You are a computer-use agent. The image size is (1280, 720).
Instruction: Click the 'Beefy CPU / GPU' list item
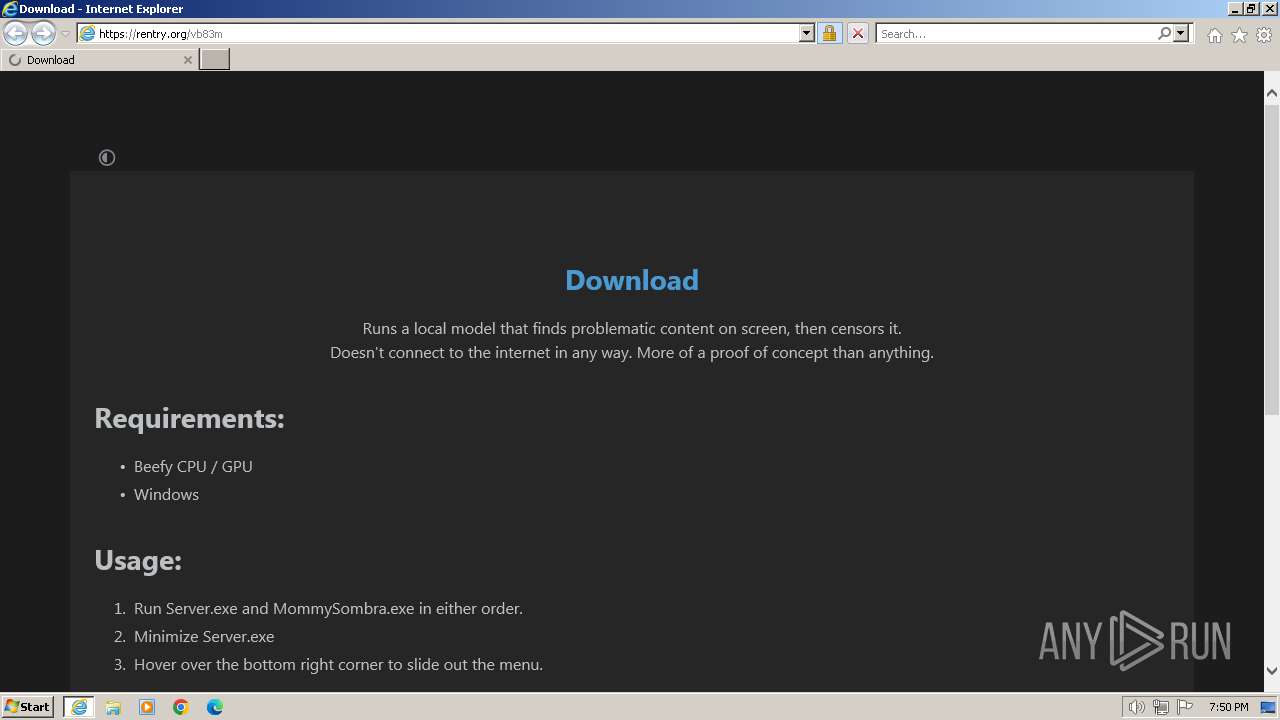[193, 466]
